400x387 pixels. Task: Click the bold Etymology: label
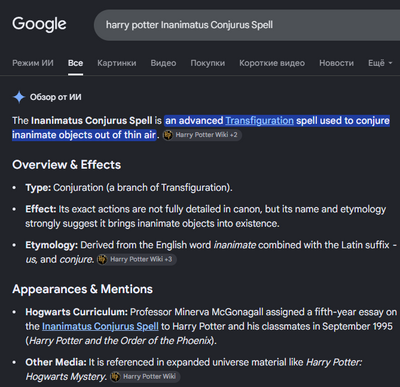pos(52,245)
